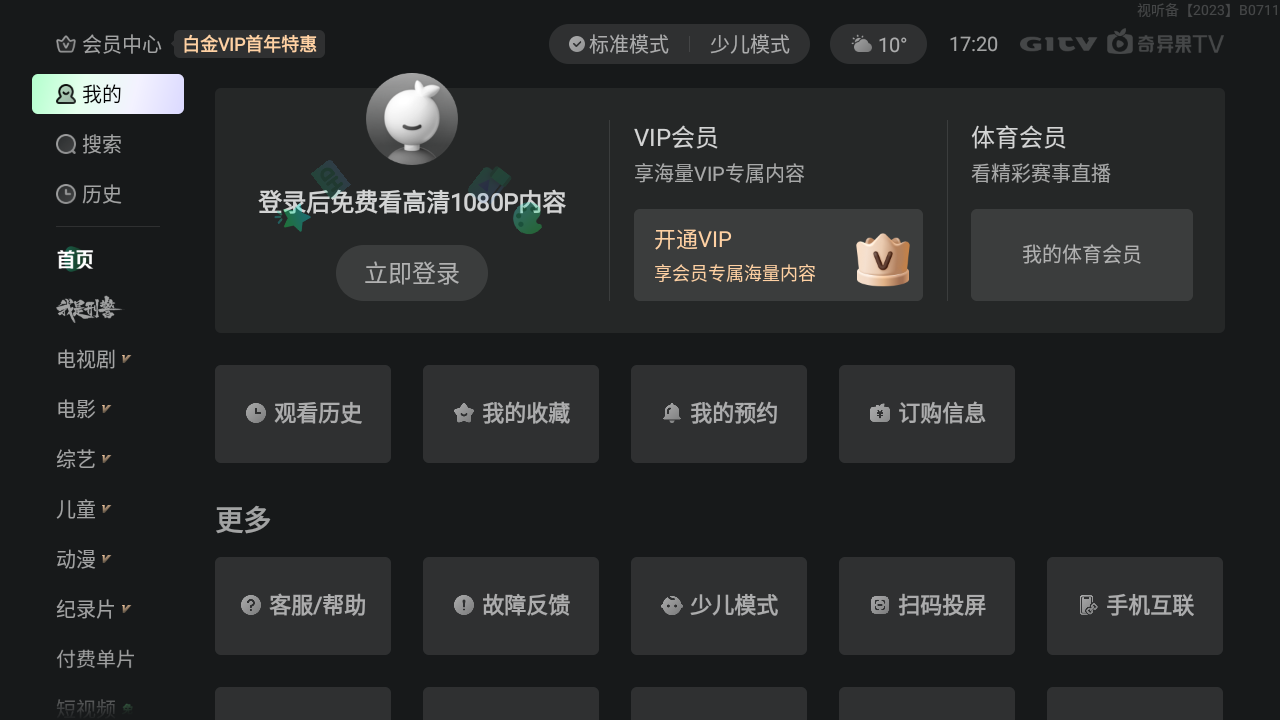Switch to 少儿模式 in top bar
The height and width of the screenshot is (720, 1280).
750,44
